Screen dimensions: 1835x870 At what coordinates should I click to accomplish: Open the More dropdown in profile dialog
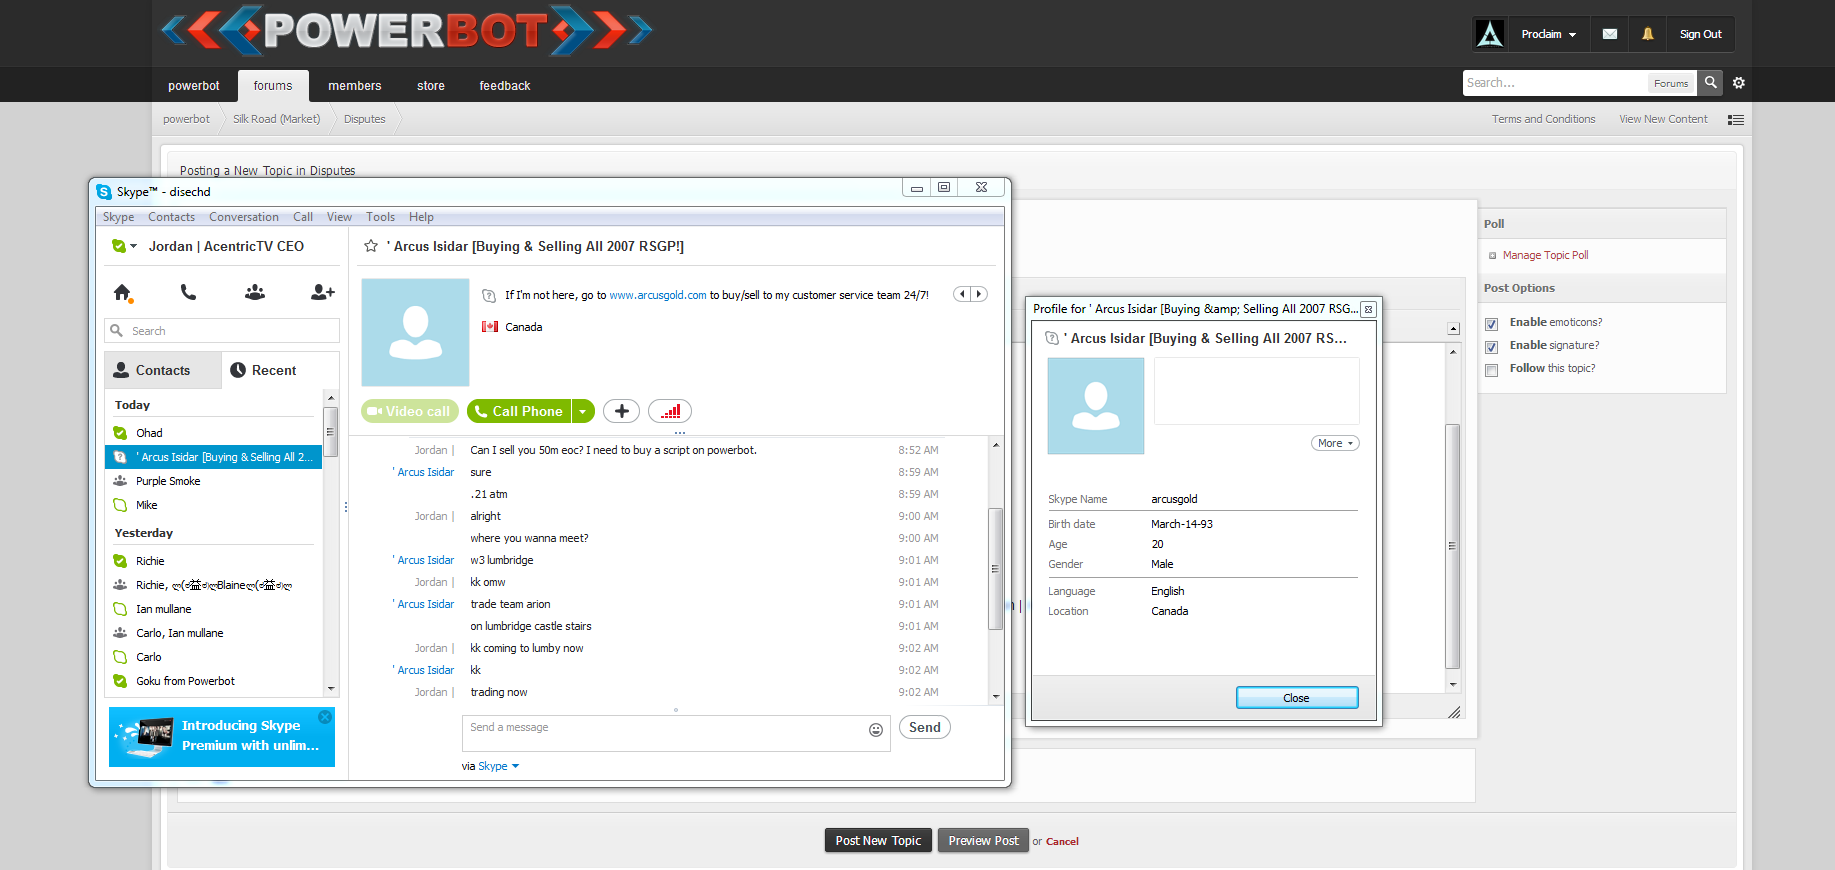point(1335,443)
